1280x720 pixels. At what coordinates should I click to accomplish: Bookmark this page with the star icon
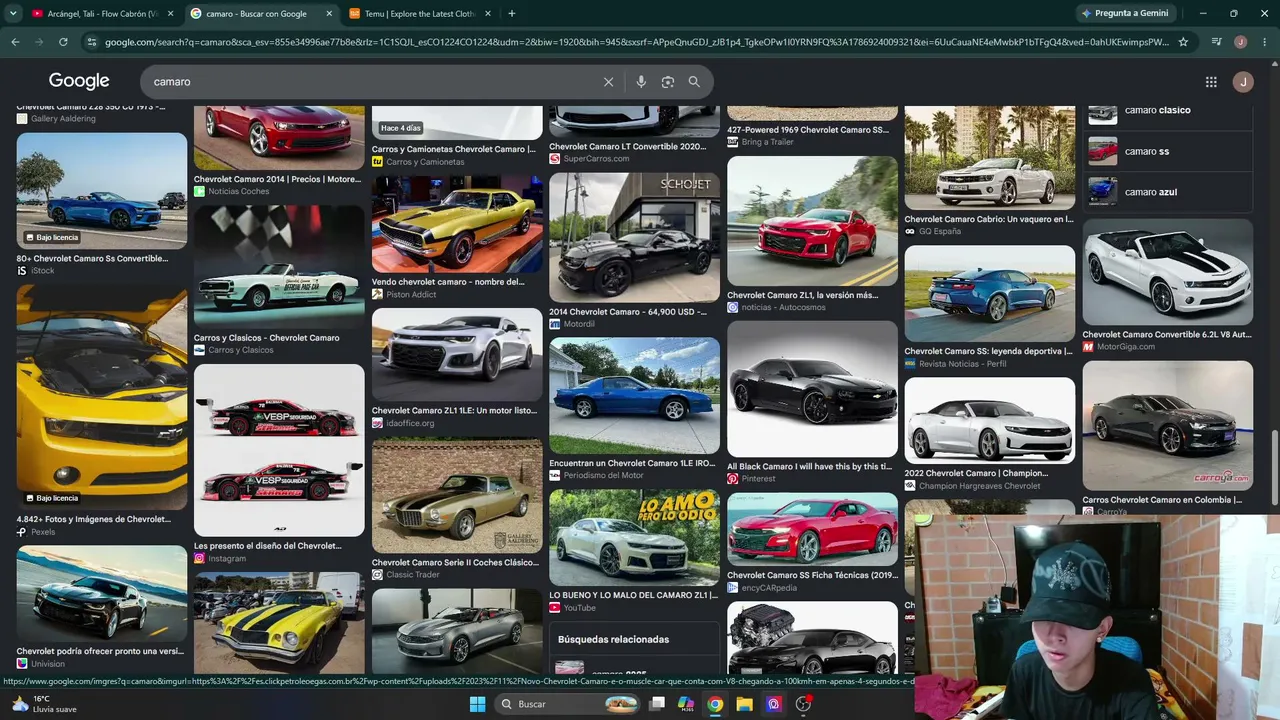1183,42
